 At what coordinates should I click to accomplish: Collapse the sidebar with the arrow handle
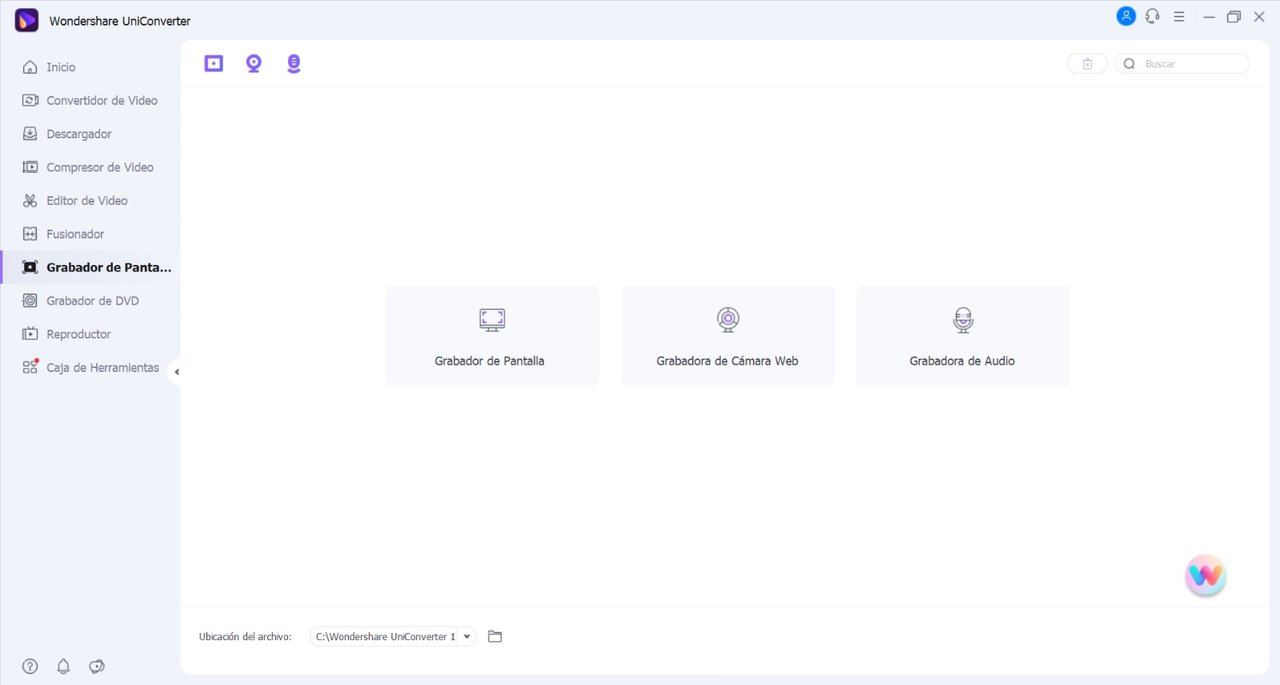pos(176,372)
